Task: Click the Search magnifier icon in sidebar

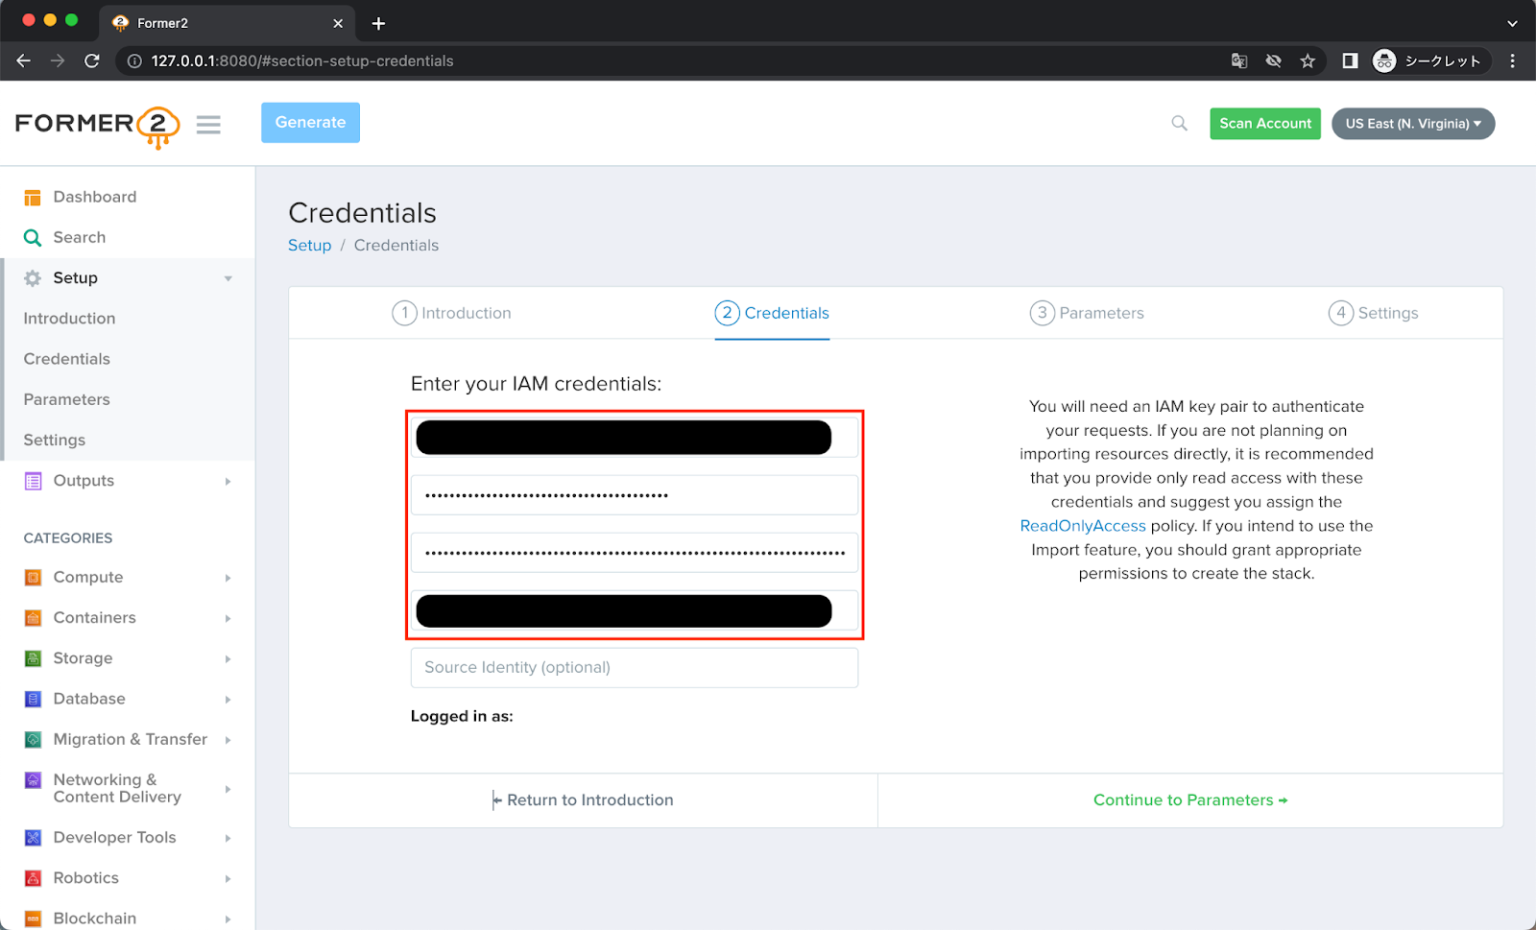Action: 32,237
